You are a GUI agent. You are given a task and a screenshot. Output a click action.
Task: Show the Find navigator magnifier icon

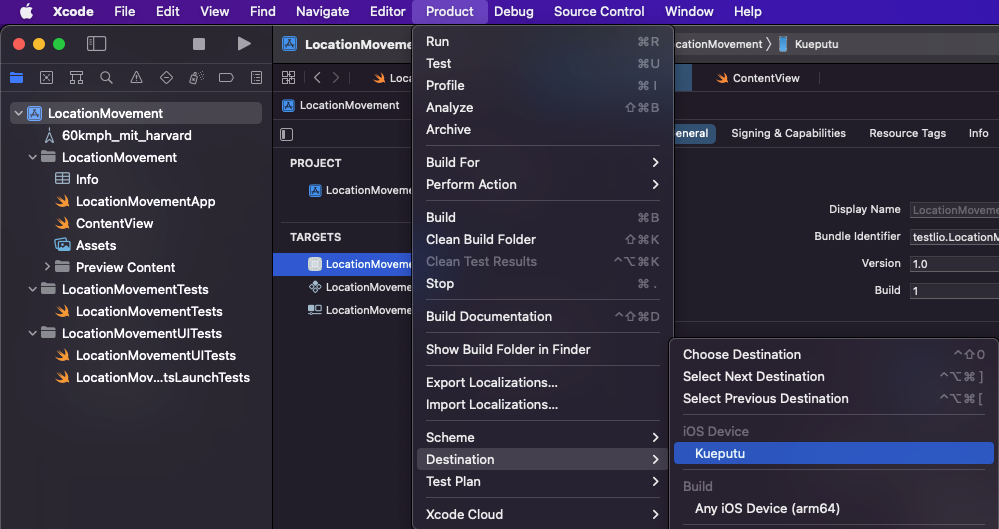(106, 78)
